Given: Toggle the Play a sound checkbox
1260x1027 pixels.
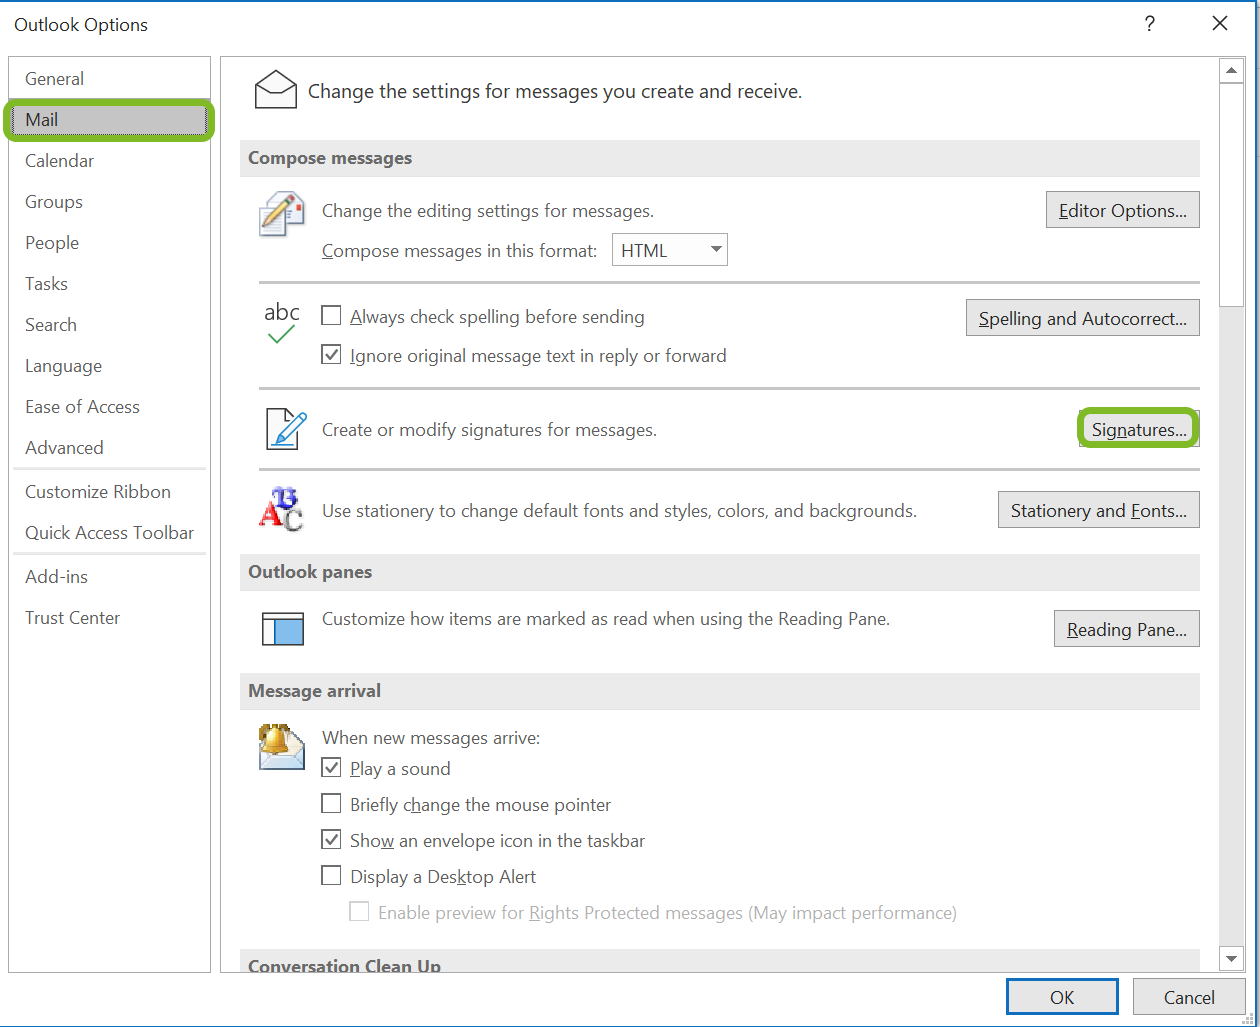Looking at the screenshot, I should pyautogui.click(x=331, y=768).
